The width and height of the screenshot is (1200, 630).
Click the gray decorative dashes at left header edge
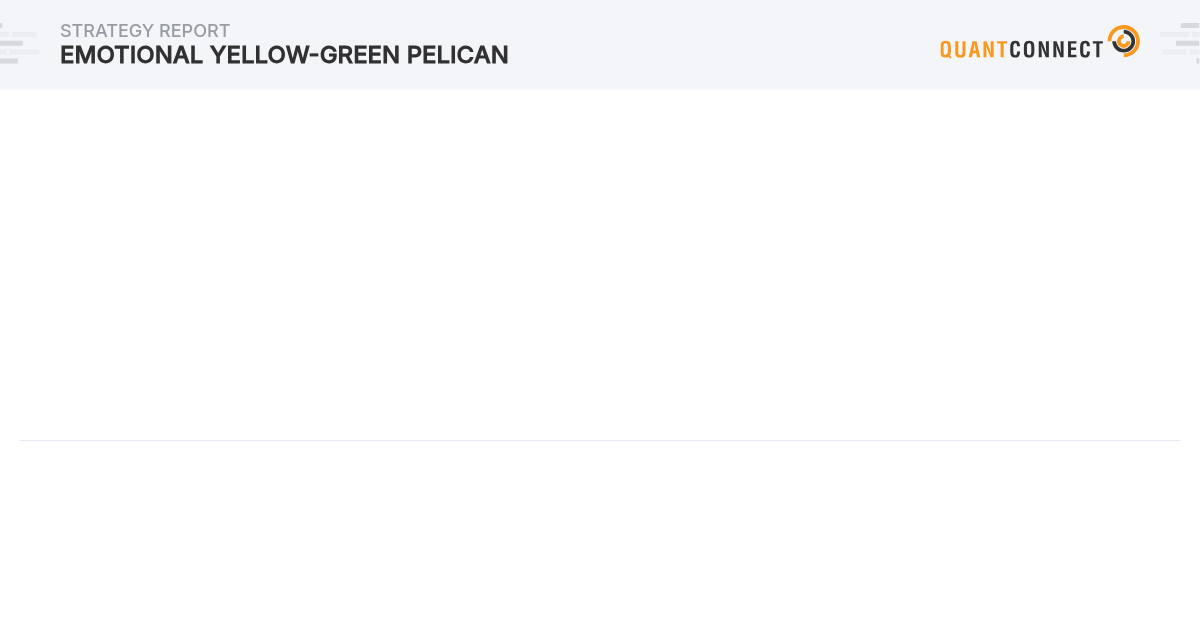pyautogui.click(x=19, y=43)
